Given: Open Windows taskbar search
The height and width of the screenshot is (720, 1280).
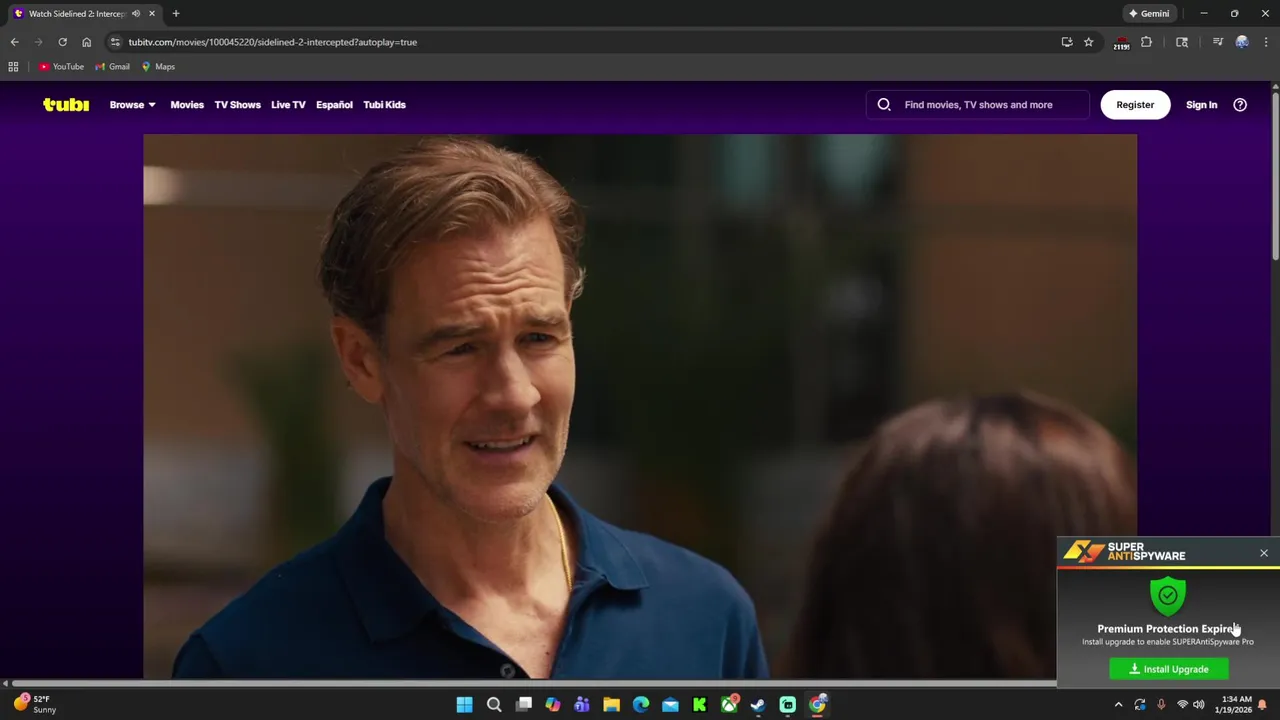Looking at the screenshot, I should (x=494, y=705).
